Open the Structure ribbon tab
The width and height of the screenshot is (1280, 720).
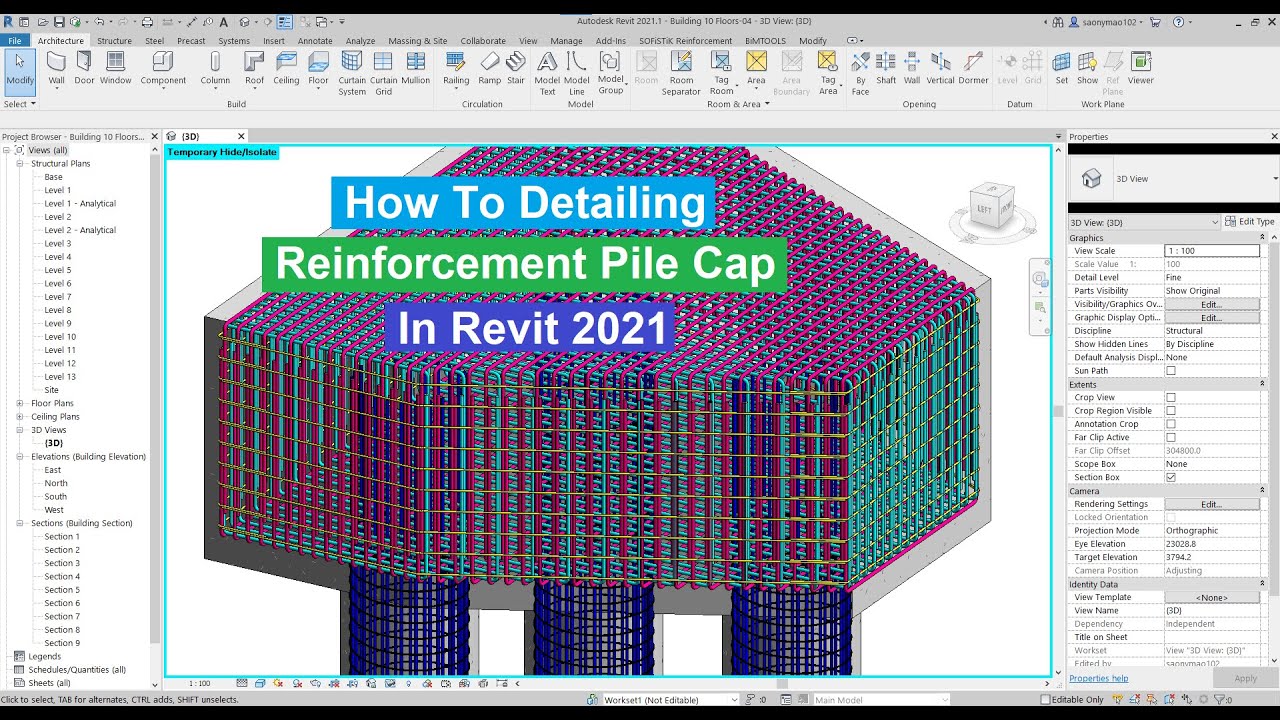click(x=114, y=41)
